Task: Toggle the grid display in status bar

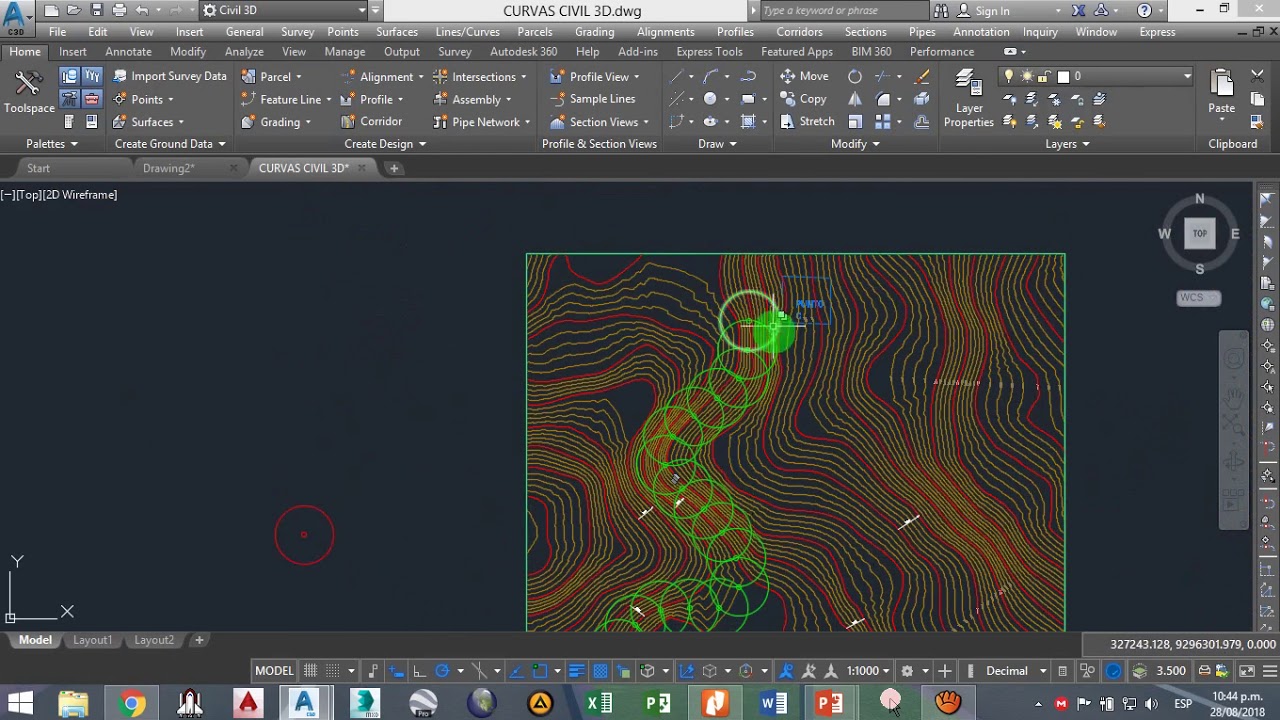Action: 311,671
